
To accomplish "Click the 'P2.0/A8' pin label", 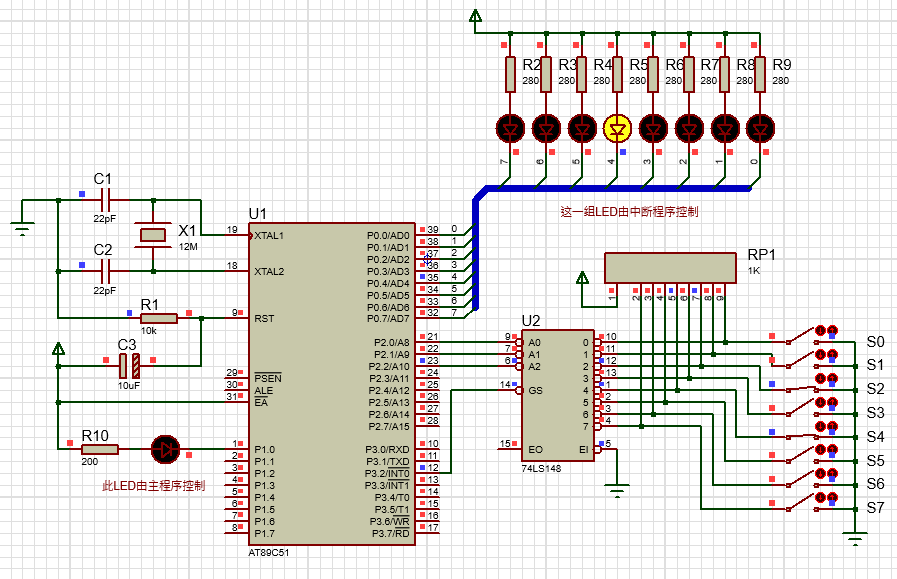I will (392, 342).
